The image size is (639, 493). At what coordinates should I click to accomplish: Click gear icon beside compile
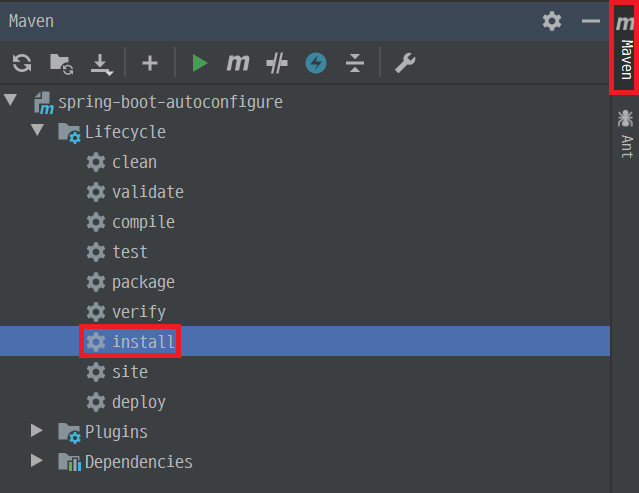point(96,222)
